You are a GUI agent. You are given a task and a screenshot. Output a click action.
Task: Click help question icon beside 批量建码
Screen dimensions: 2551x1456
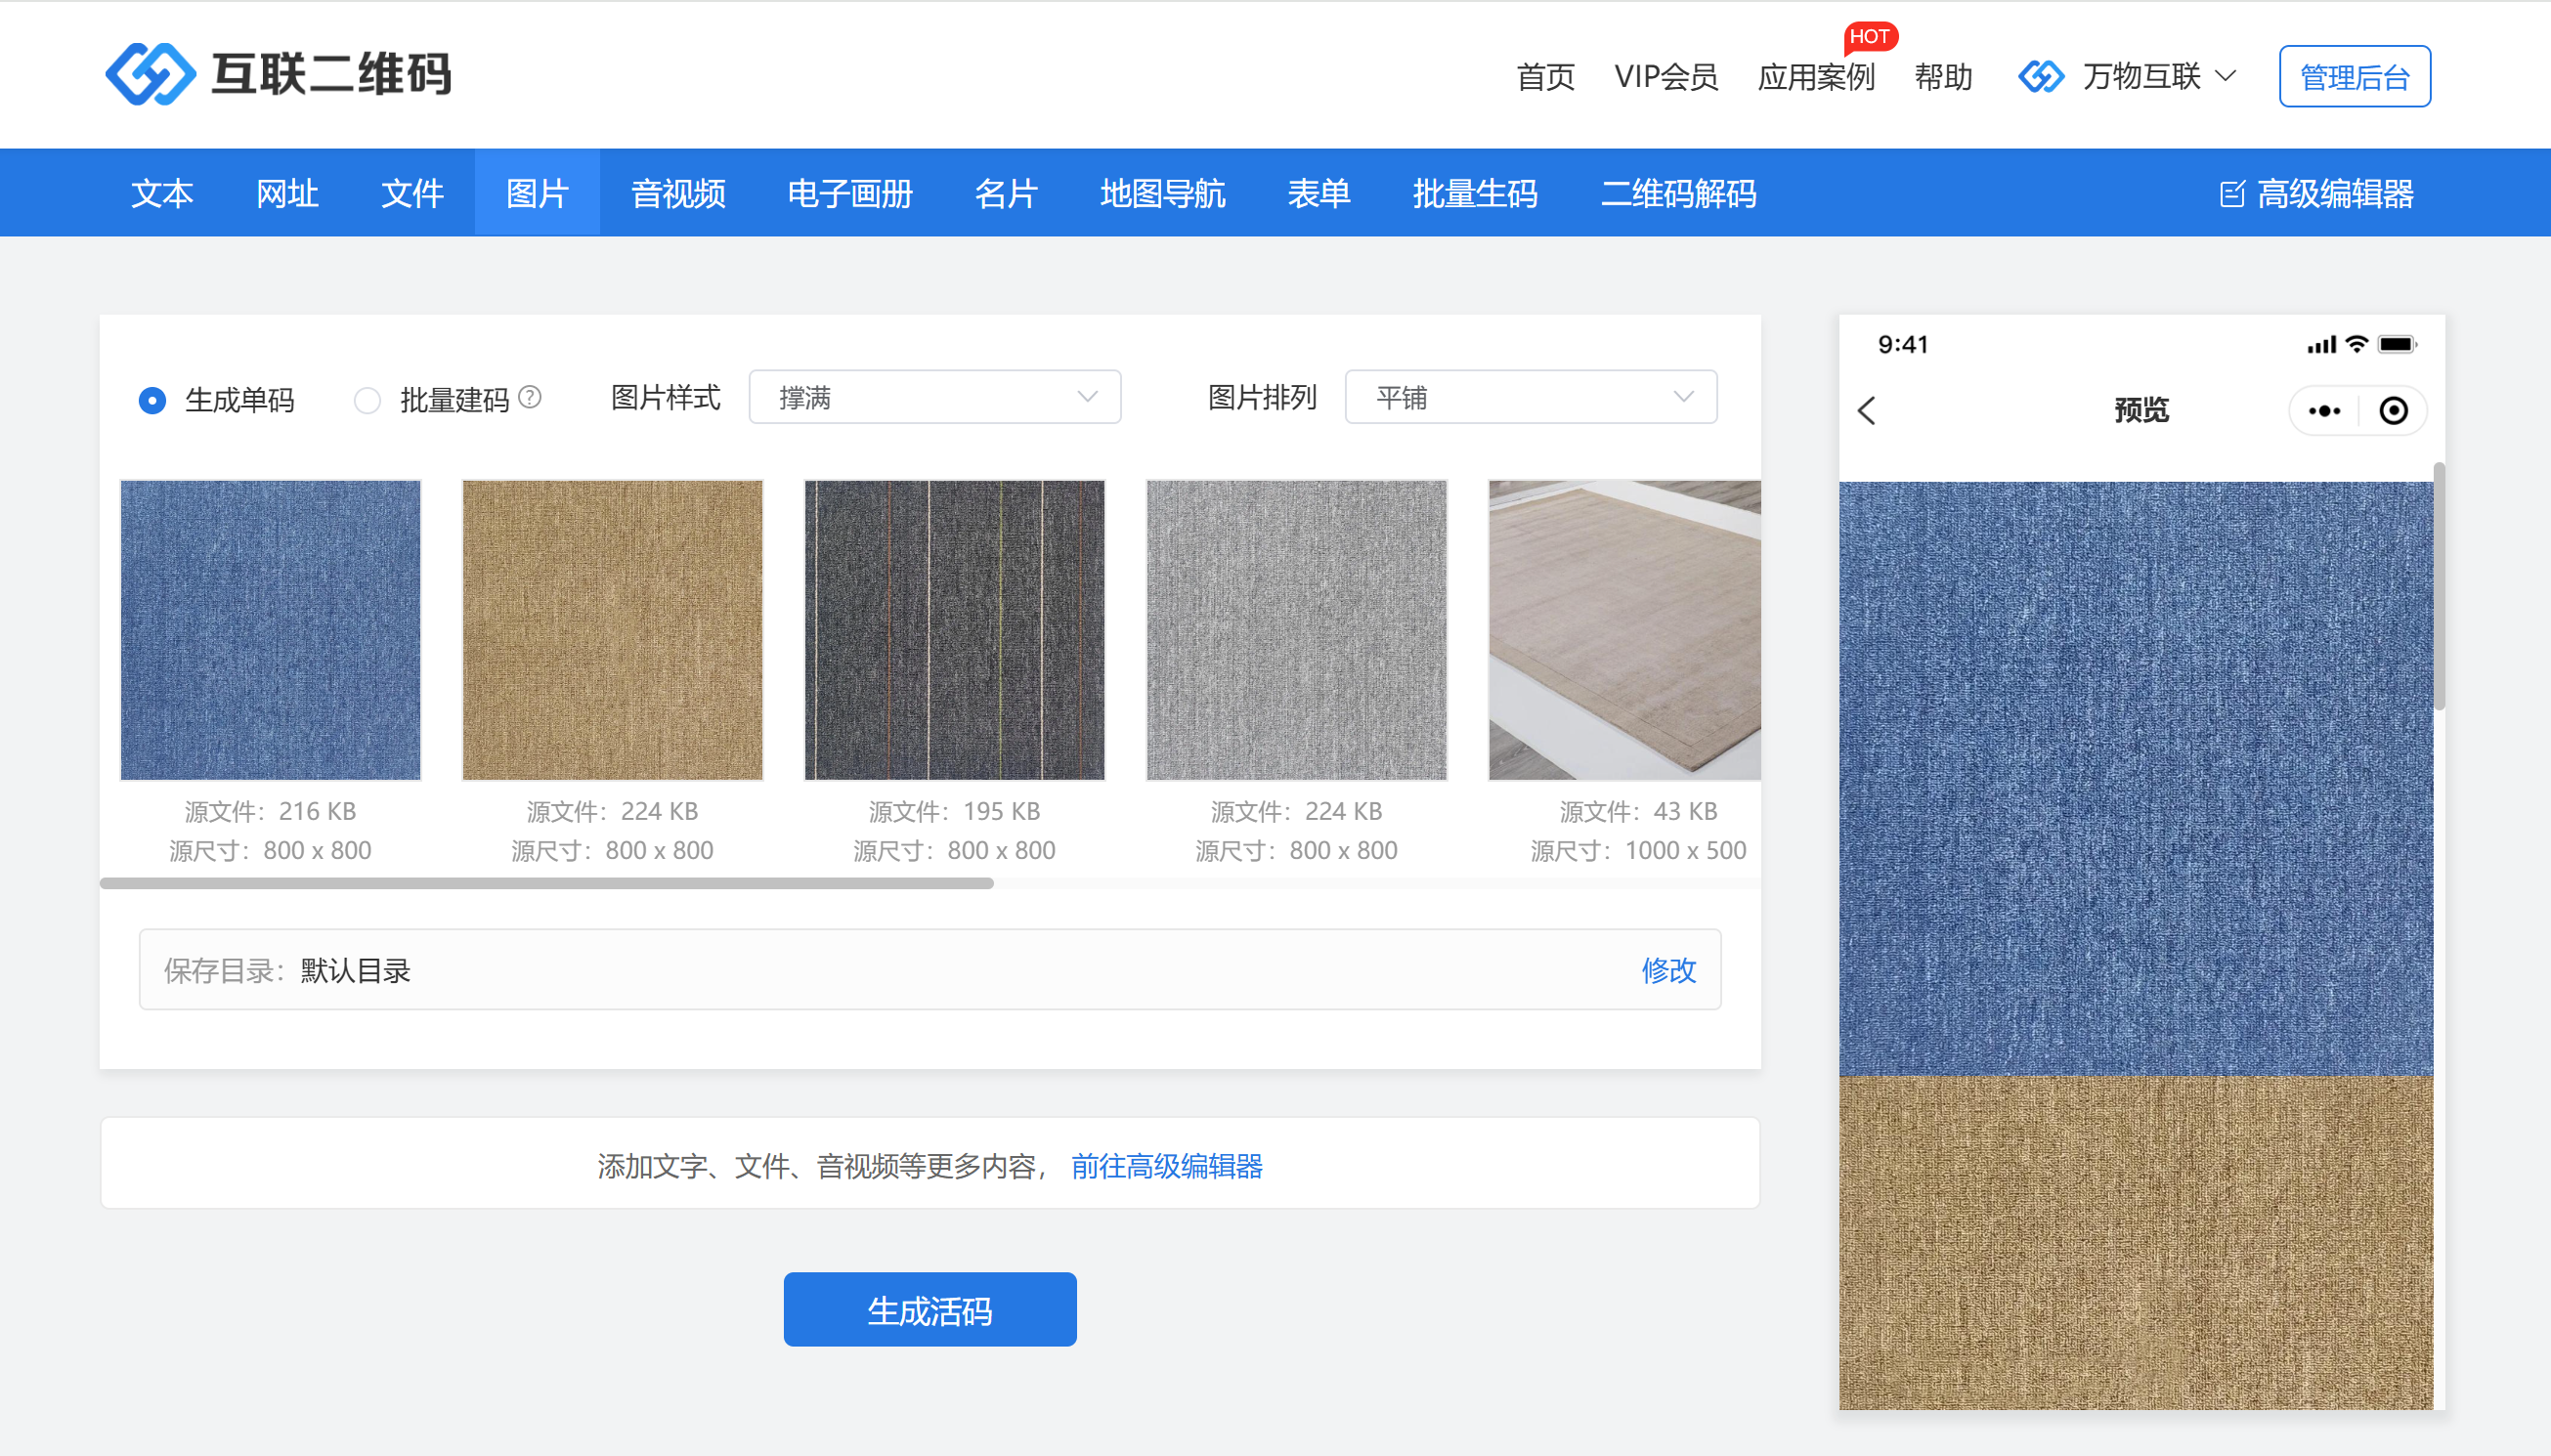[x=531, y=398]
